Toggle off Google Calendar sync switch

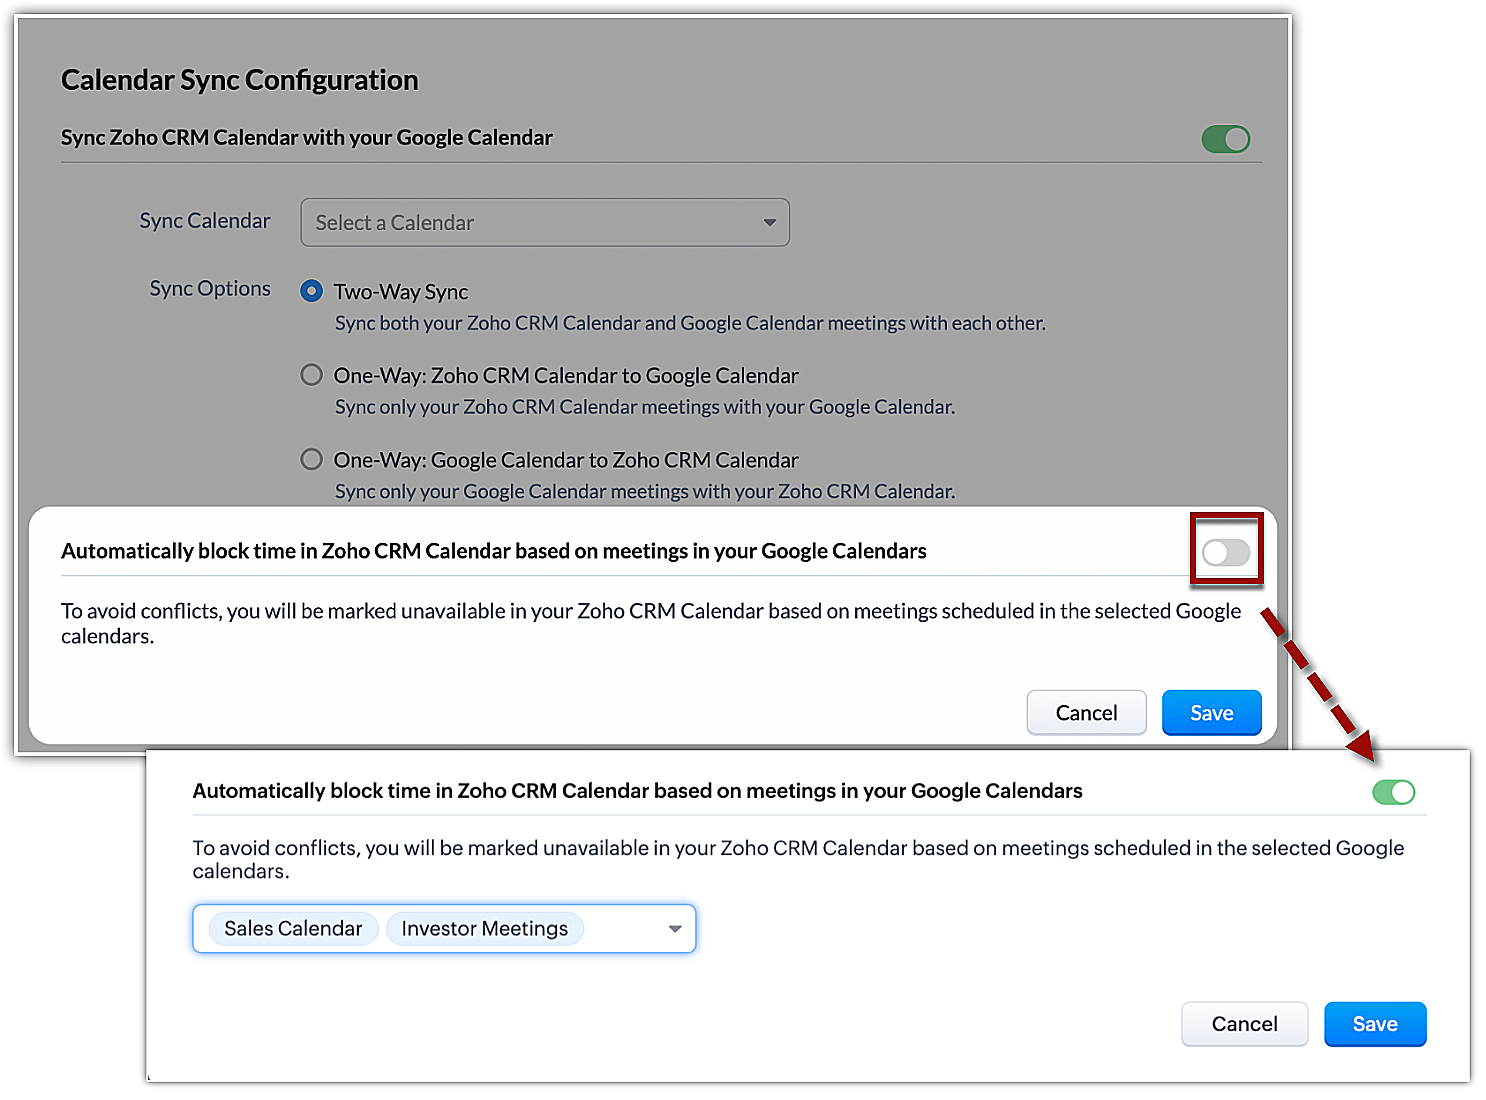pos(1225,139)
